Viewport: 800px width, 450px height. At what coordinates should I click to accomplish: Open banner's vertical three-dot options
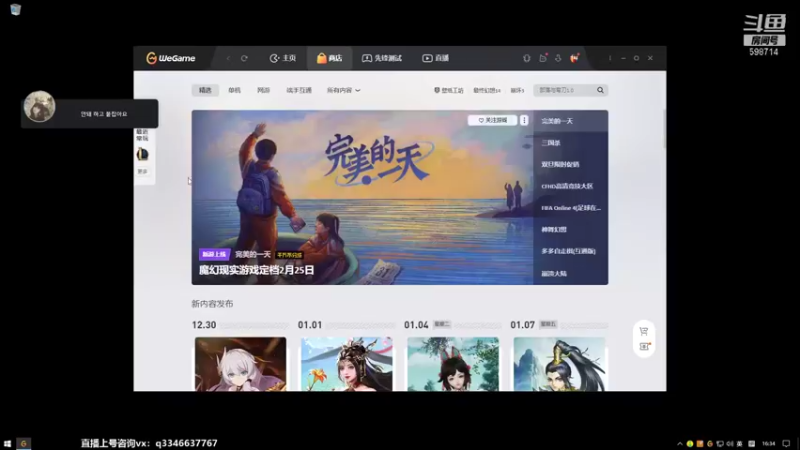tap(524, 120)
